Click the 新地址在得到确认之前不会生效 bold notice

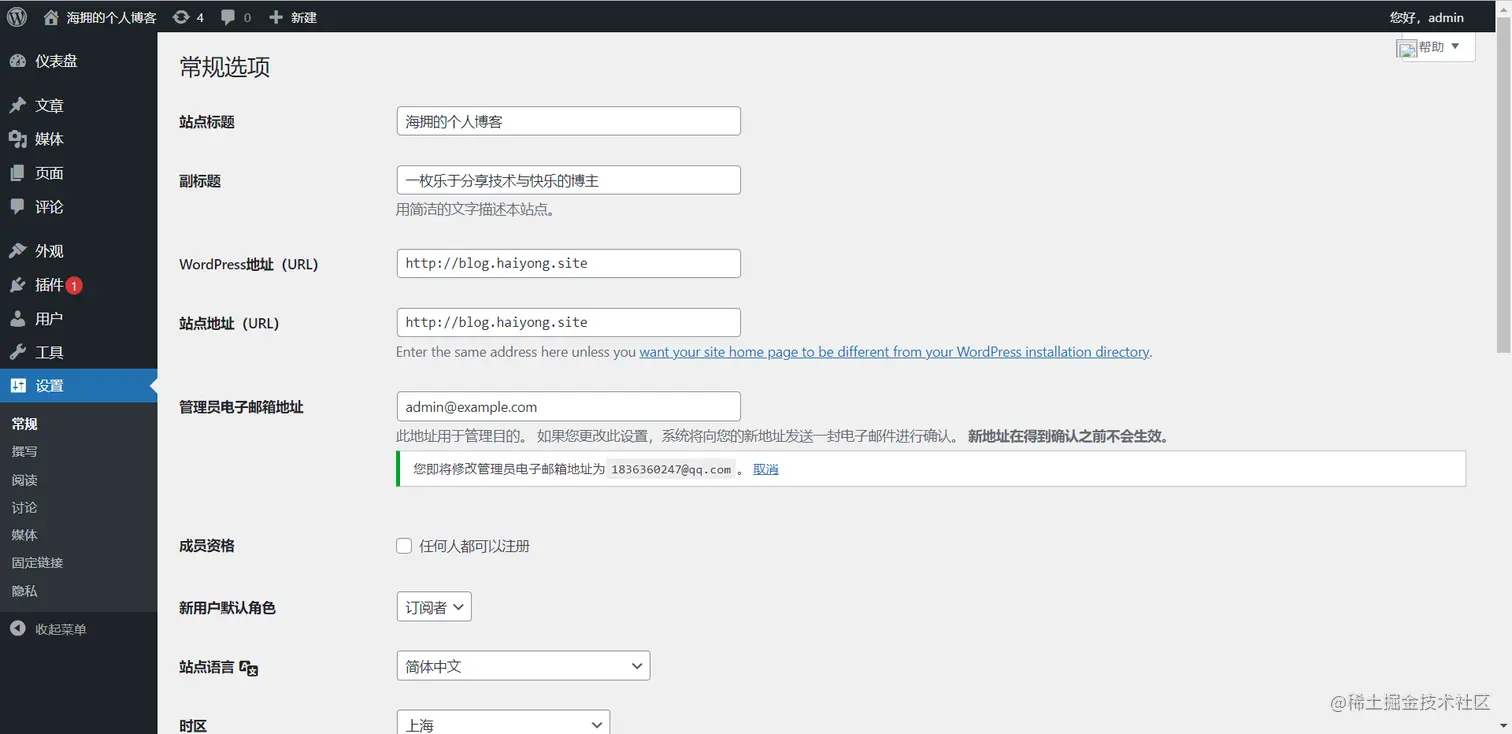coord(1068,436)
